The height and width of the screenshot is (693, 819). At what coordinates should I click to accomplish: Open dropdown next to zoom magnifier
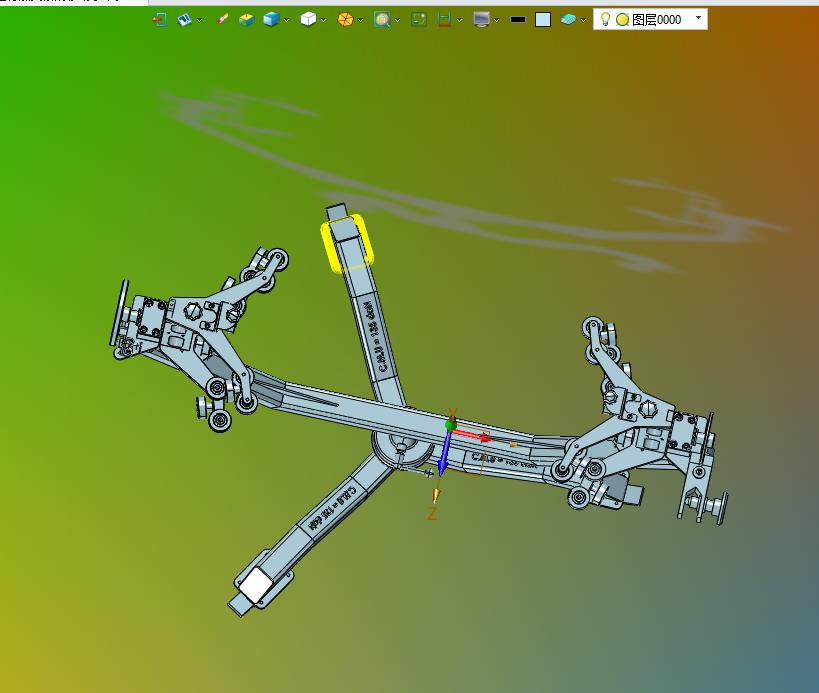(397, 20)
